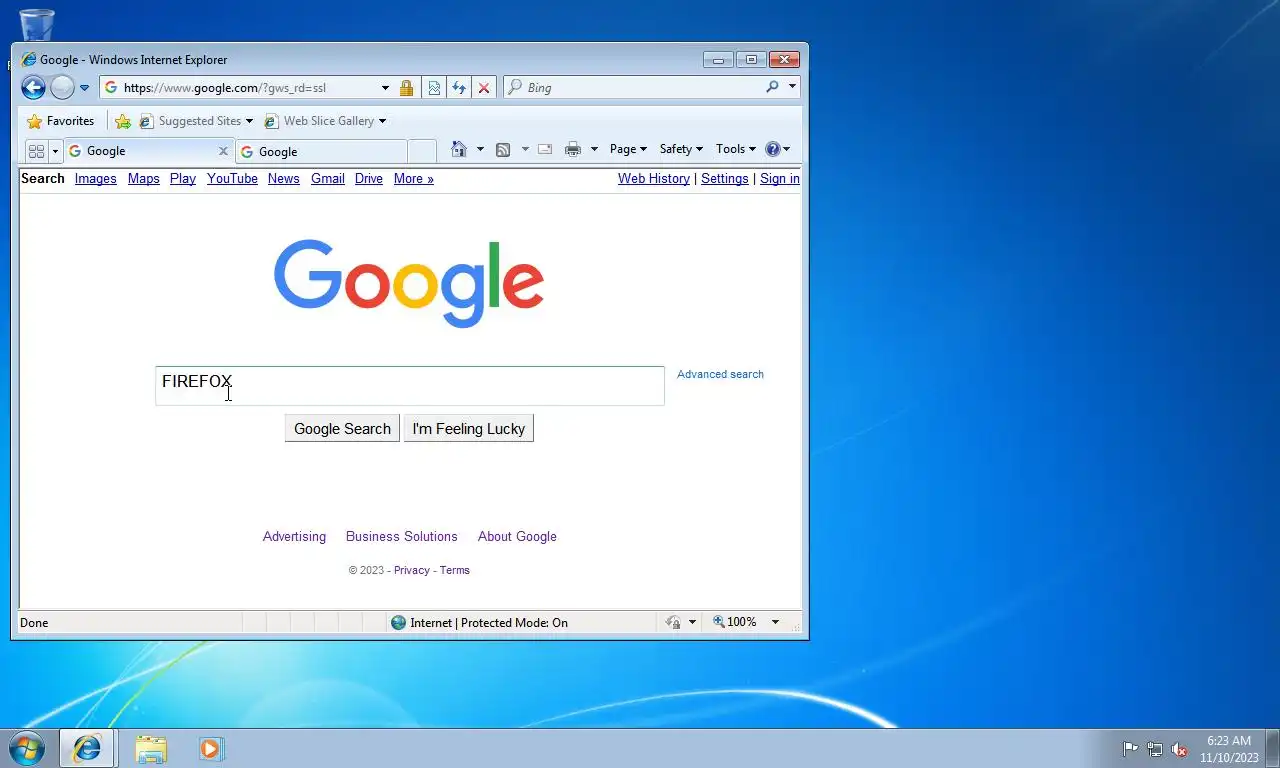The image size is (1280, 768).
Task: Open the Business Solutions link
Action: [402, 537]
